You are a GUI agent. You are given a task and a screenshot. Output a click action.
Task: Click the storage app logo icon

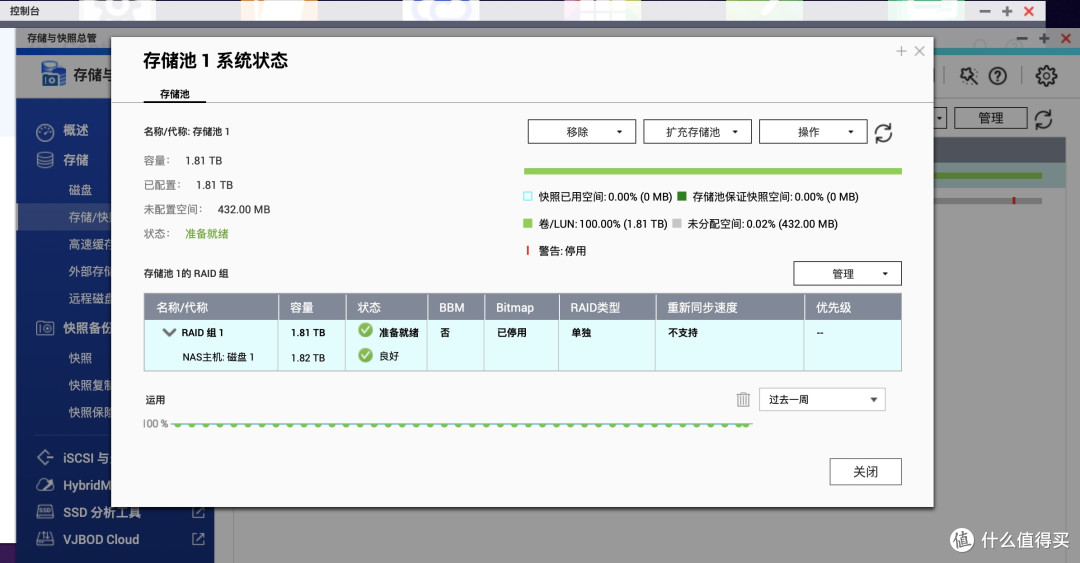tap(53, 74)
